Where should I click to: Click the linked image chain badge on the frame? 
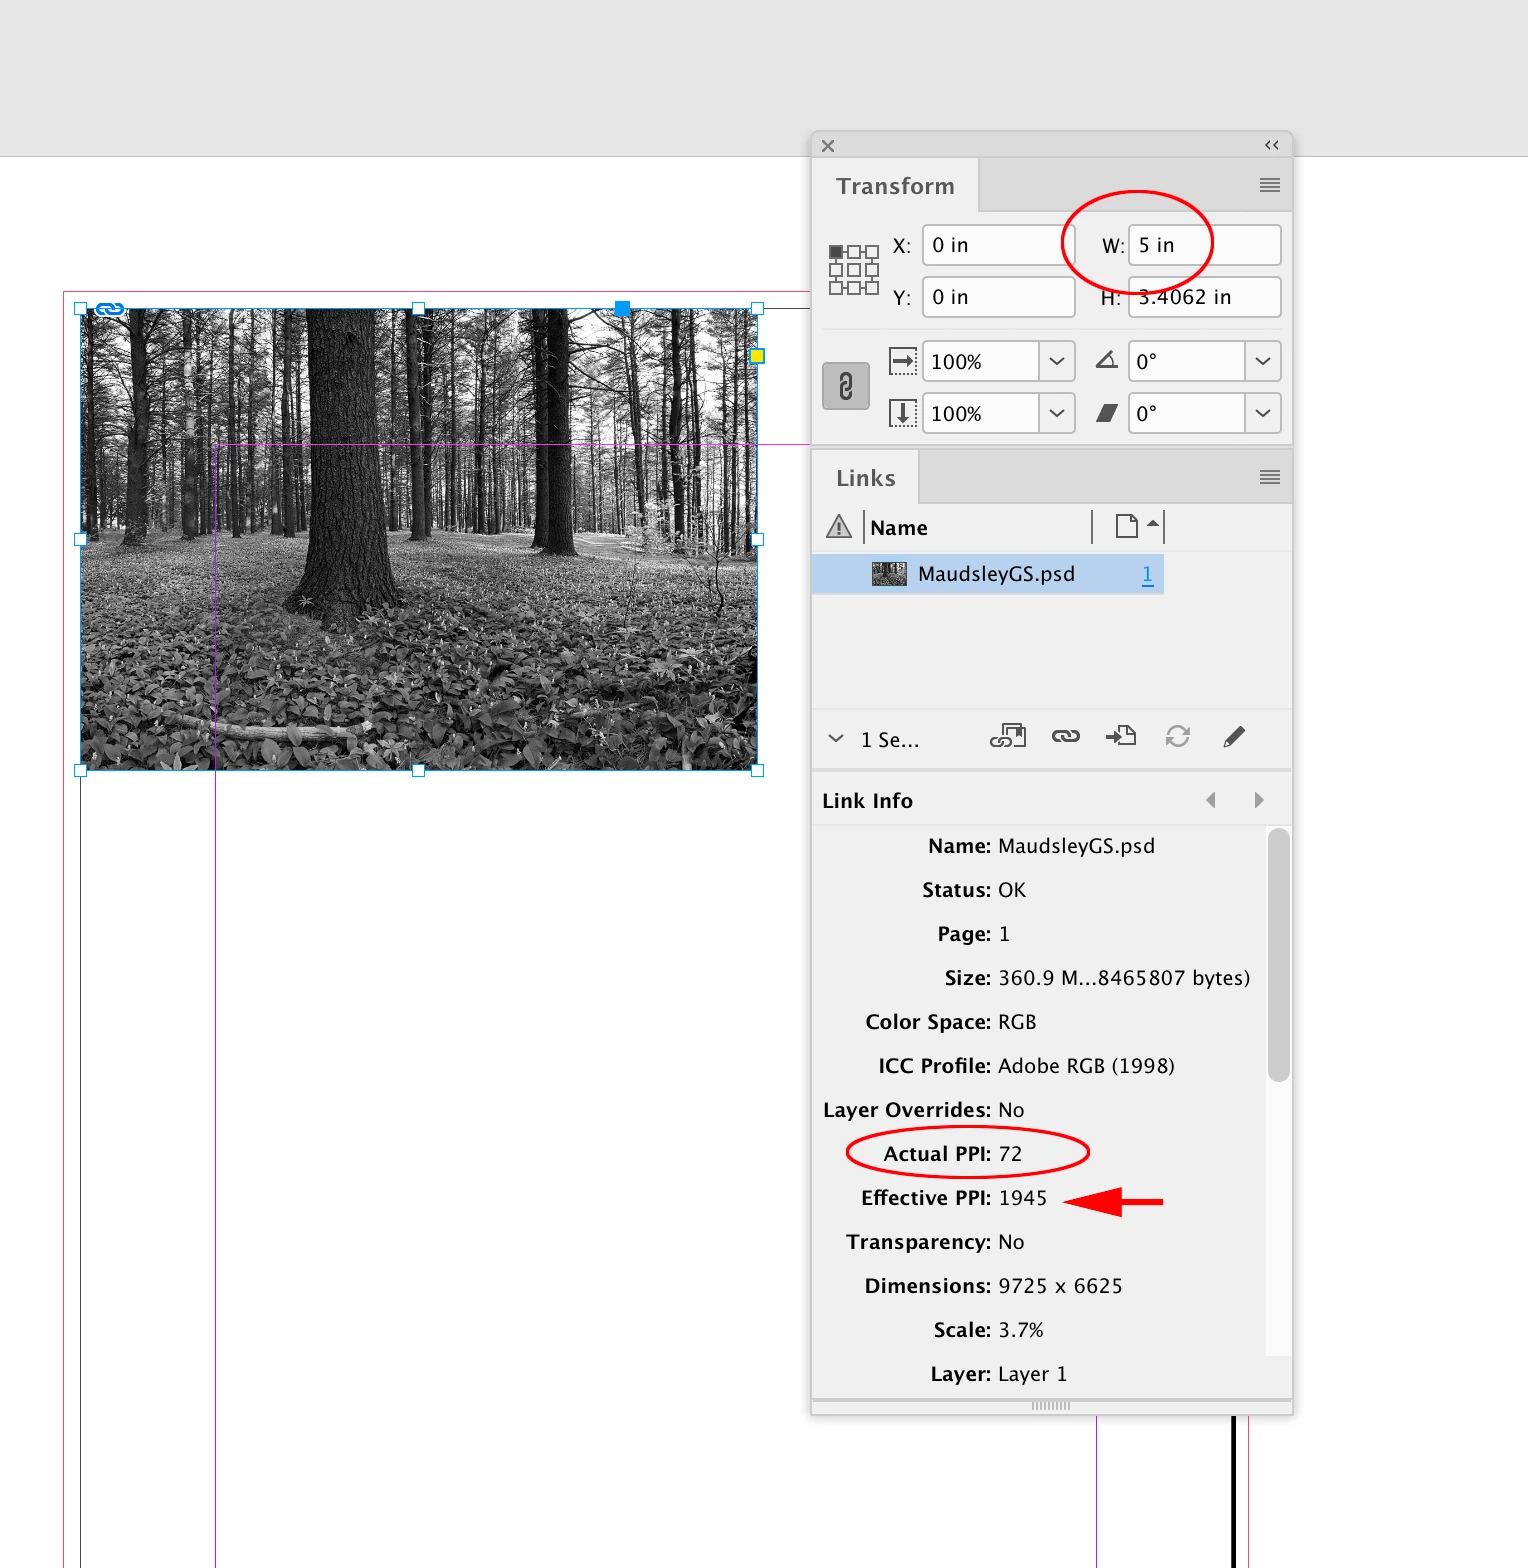click(x=109, y=309)
